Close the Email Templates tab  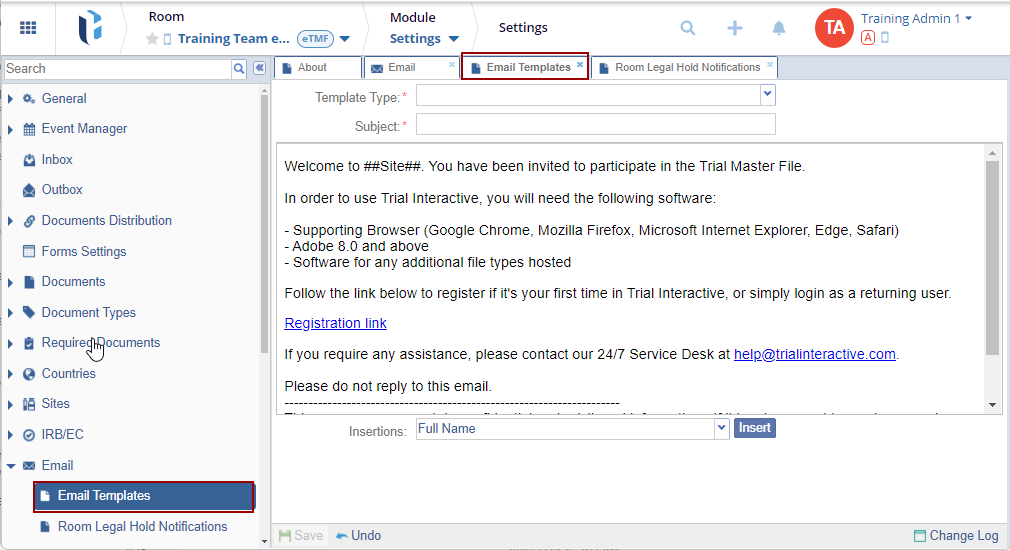[580, 64]
